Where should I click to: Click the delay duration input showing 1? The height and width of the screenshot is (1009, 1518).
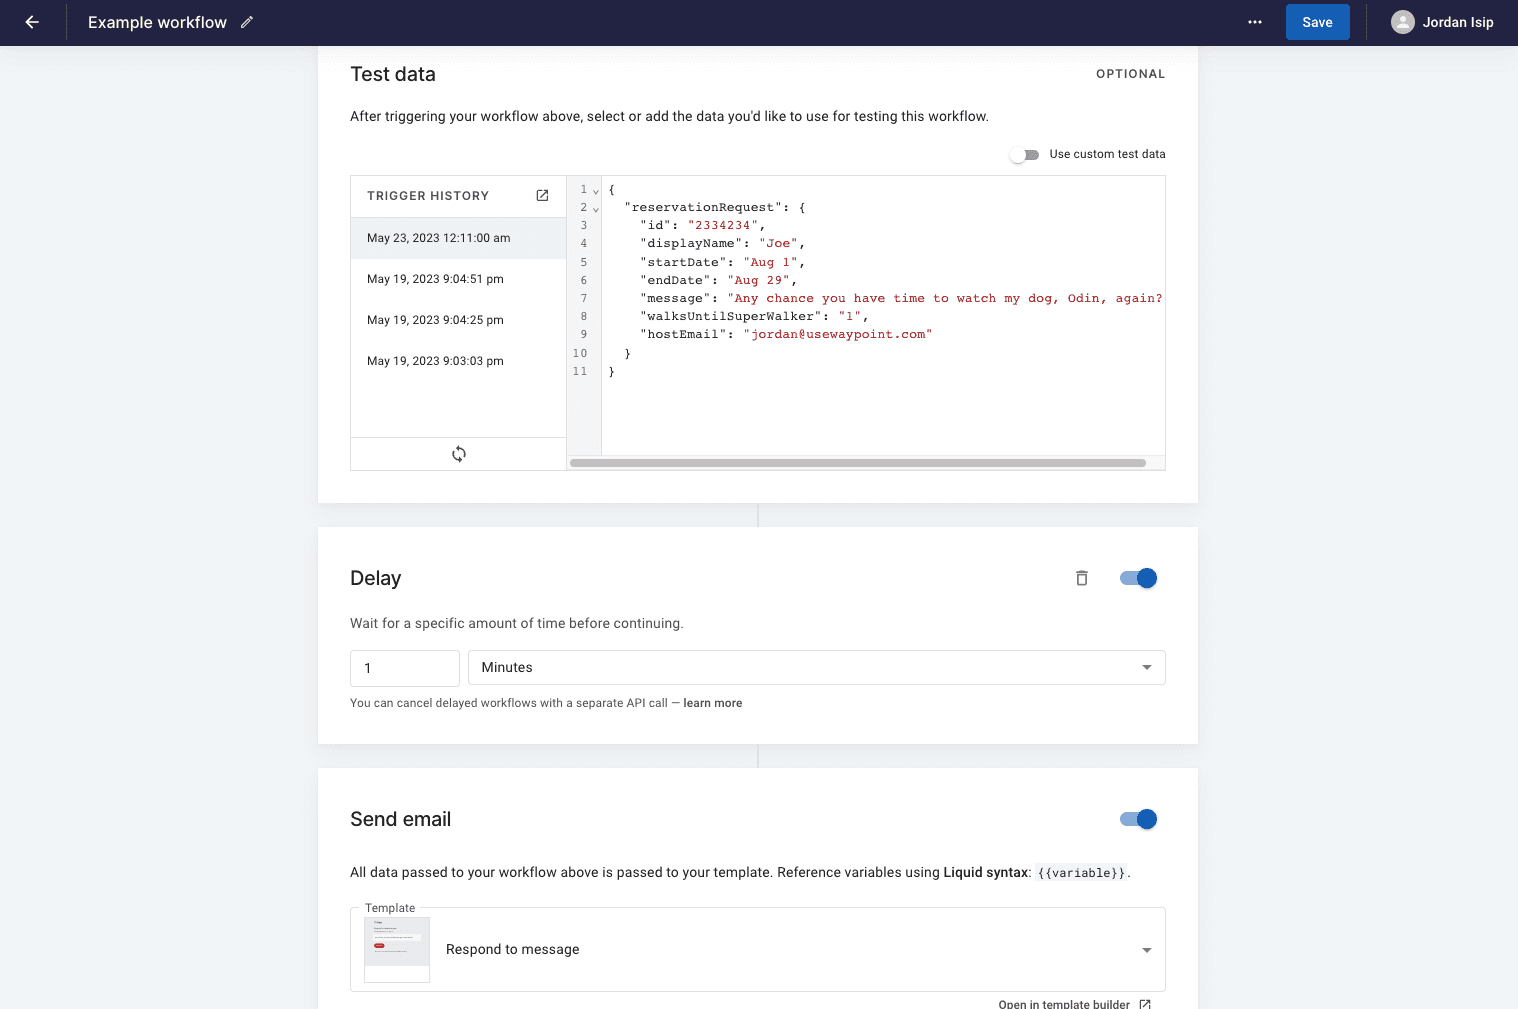point(404,667)
